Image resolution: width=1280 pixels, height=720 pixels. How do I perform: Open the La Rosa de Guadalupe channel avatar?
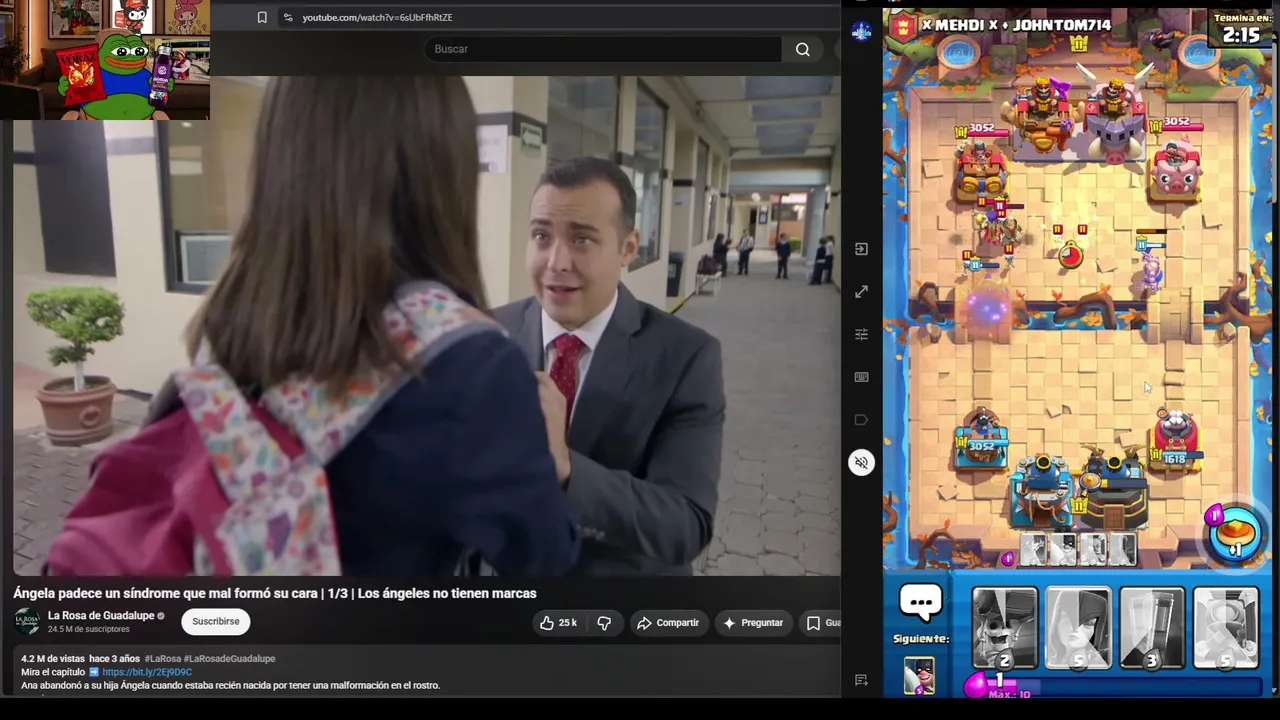(x=27, y=621)
